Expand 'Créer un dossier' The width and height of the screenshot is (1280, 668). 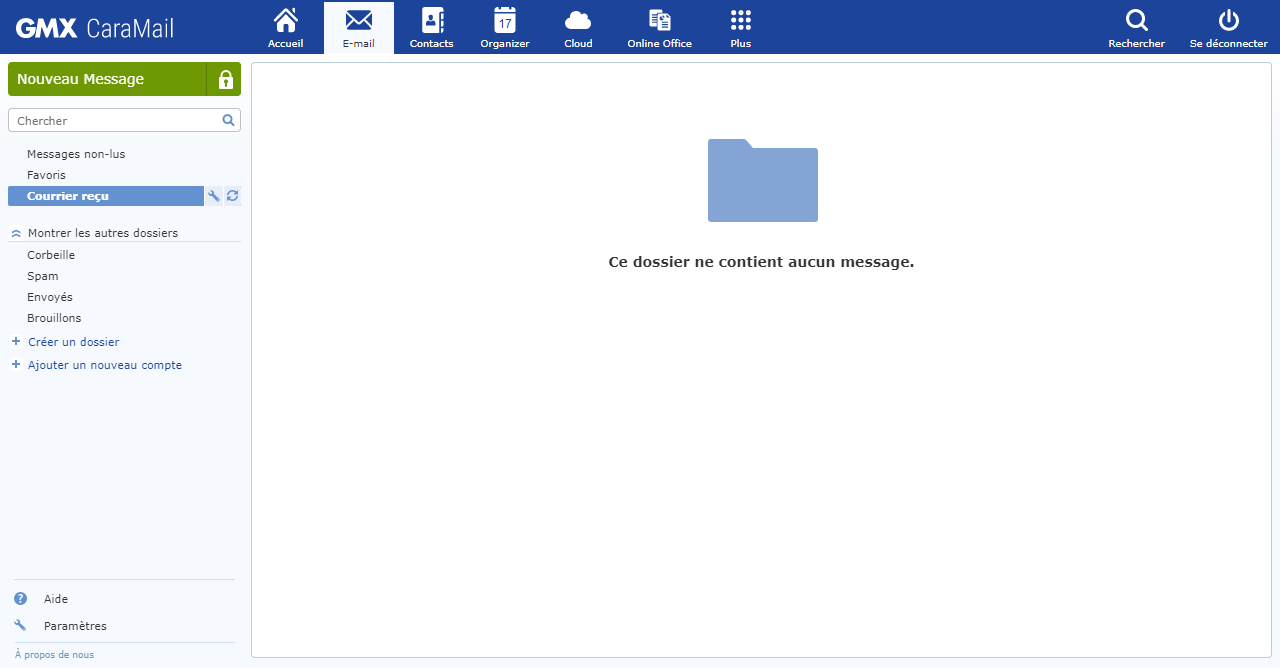(x=75, y=341)
